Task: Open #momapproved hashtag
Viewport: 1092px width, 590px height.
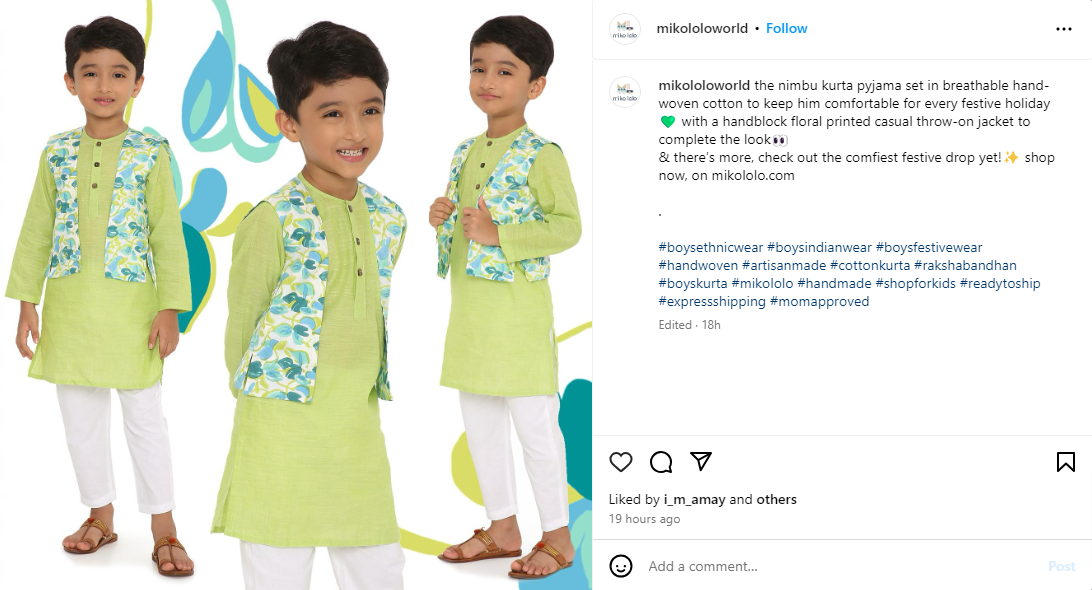Action: pos(819,302)
